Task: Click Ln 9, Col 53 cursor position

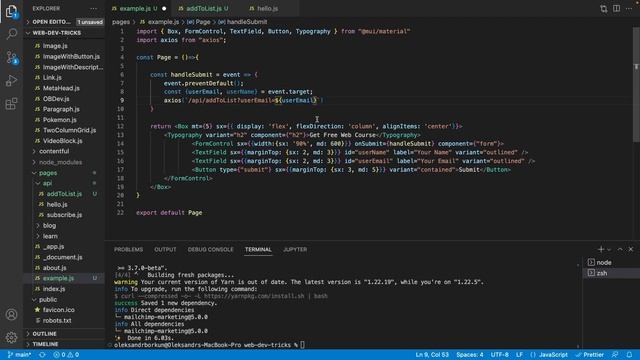Action: pos(432,355)
